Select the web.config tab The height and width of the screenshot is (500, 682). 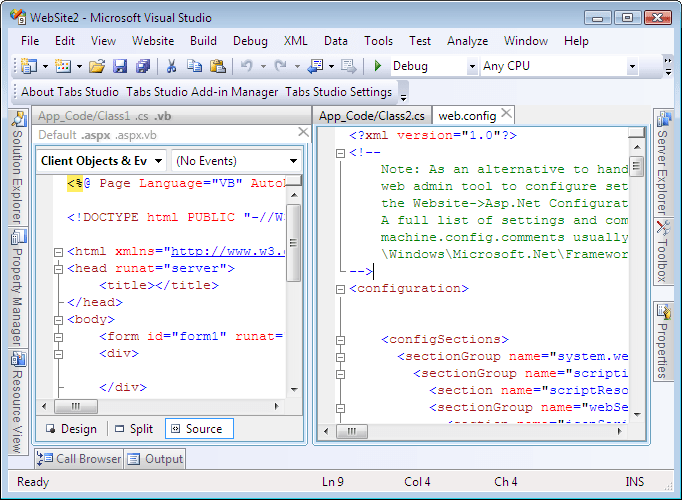point(467,116)
